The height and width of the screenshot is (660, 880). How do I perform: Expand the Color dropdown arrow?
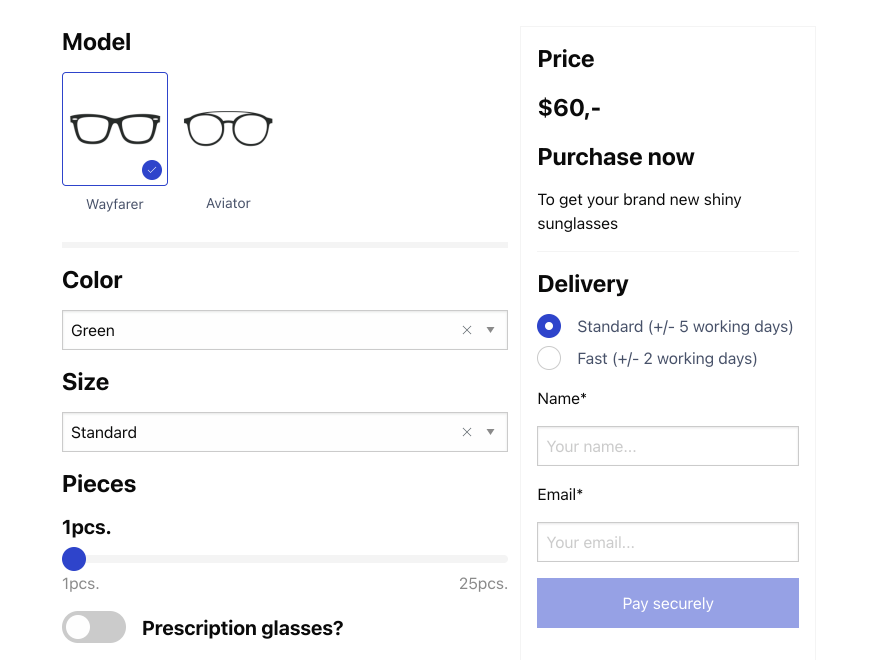pos(490,330)
